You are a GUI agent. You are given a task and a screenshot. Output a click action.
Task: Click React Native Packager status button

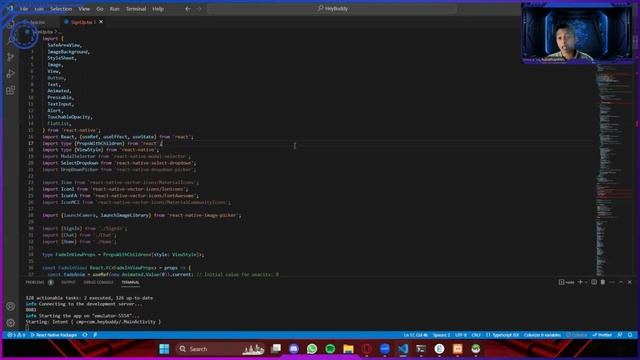(53, 335)
